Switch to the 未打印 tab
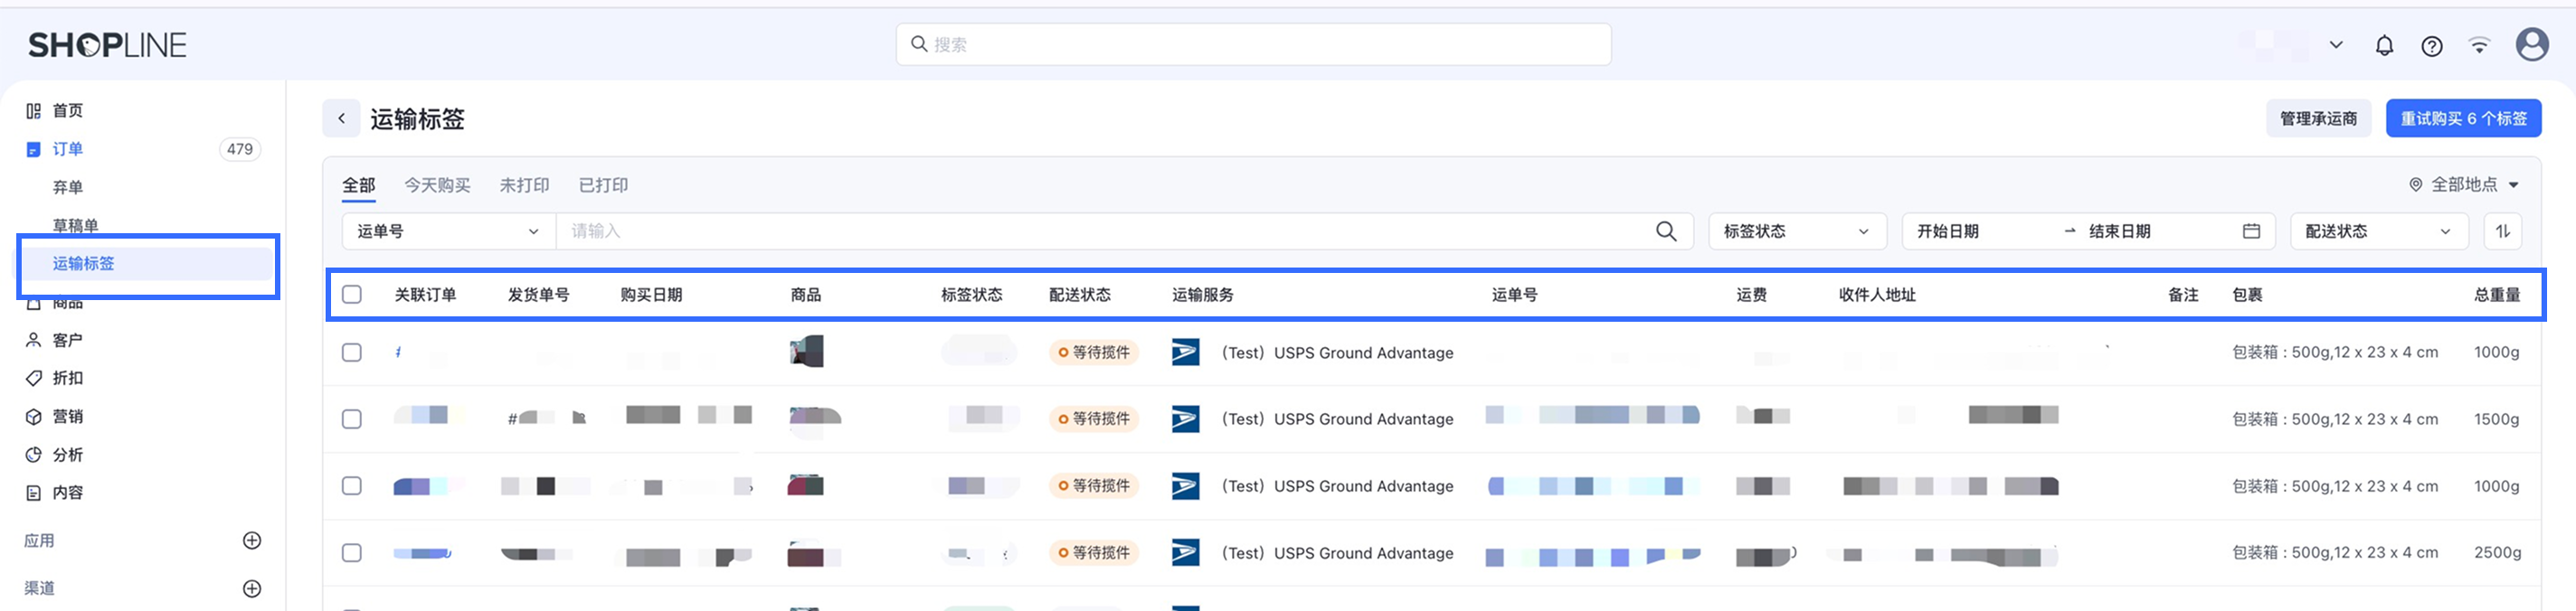This screenshot has height=611, width=2576. coord(524,185)
